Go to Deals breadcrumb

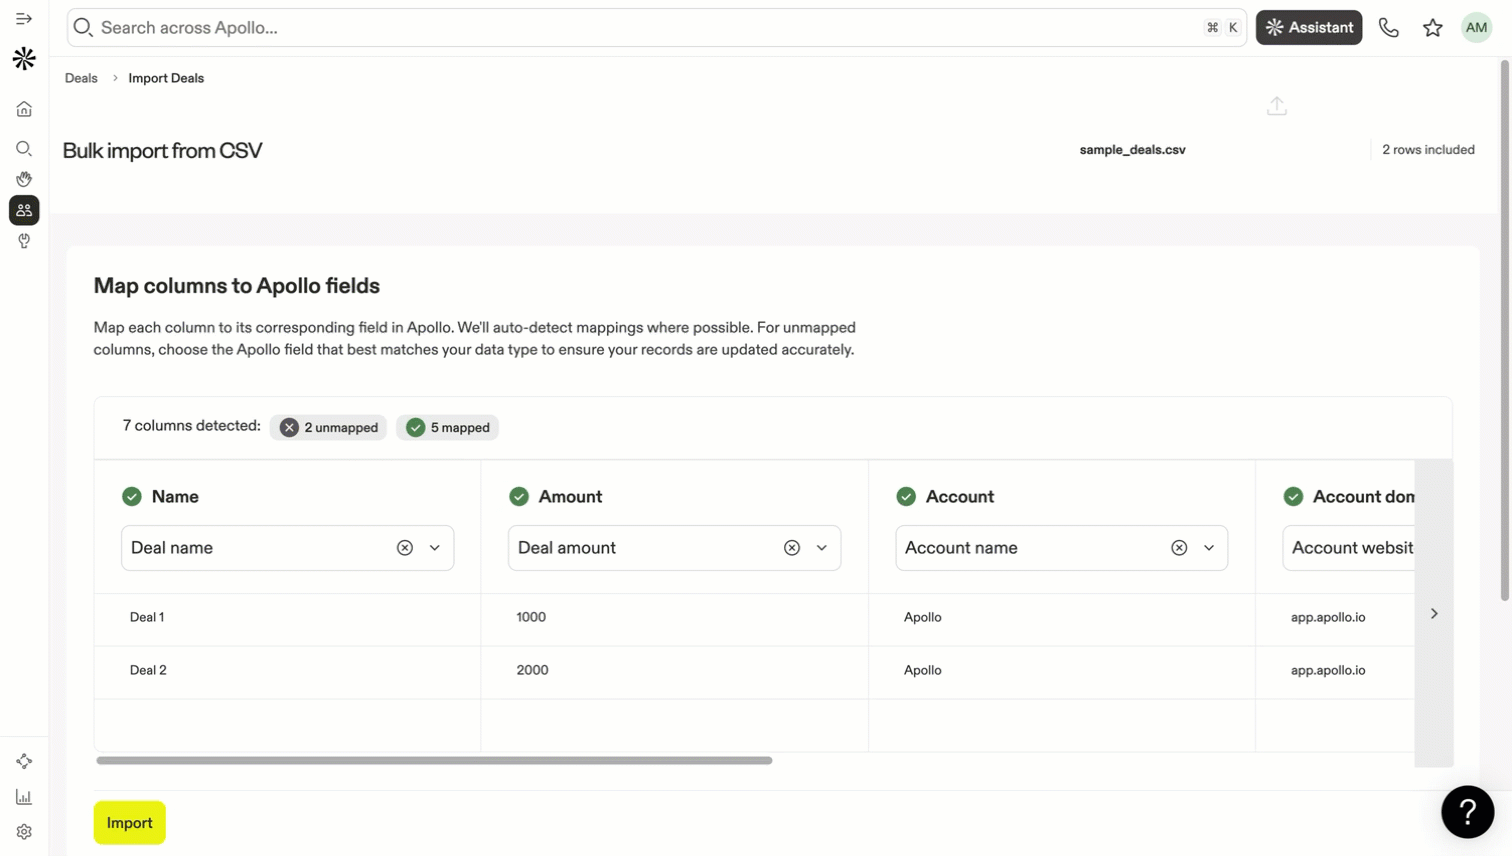(x=81, y=78)
